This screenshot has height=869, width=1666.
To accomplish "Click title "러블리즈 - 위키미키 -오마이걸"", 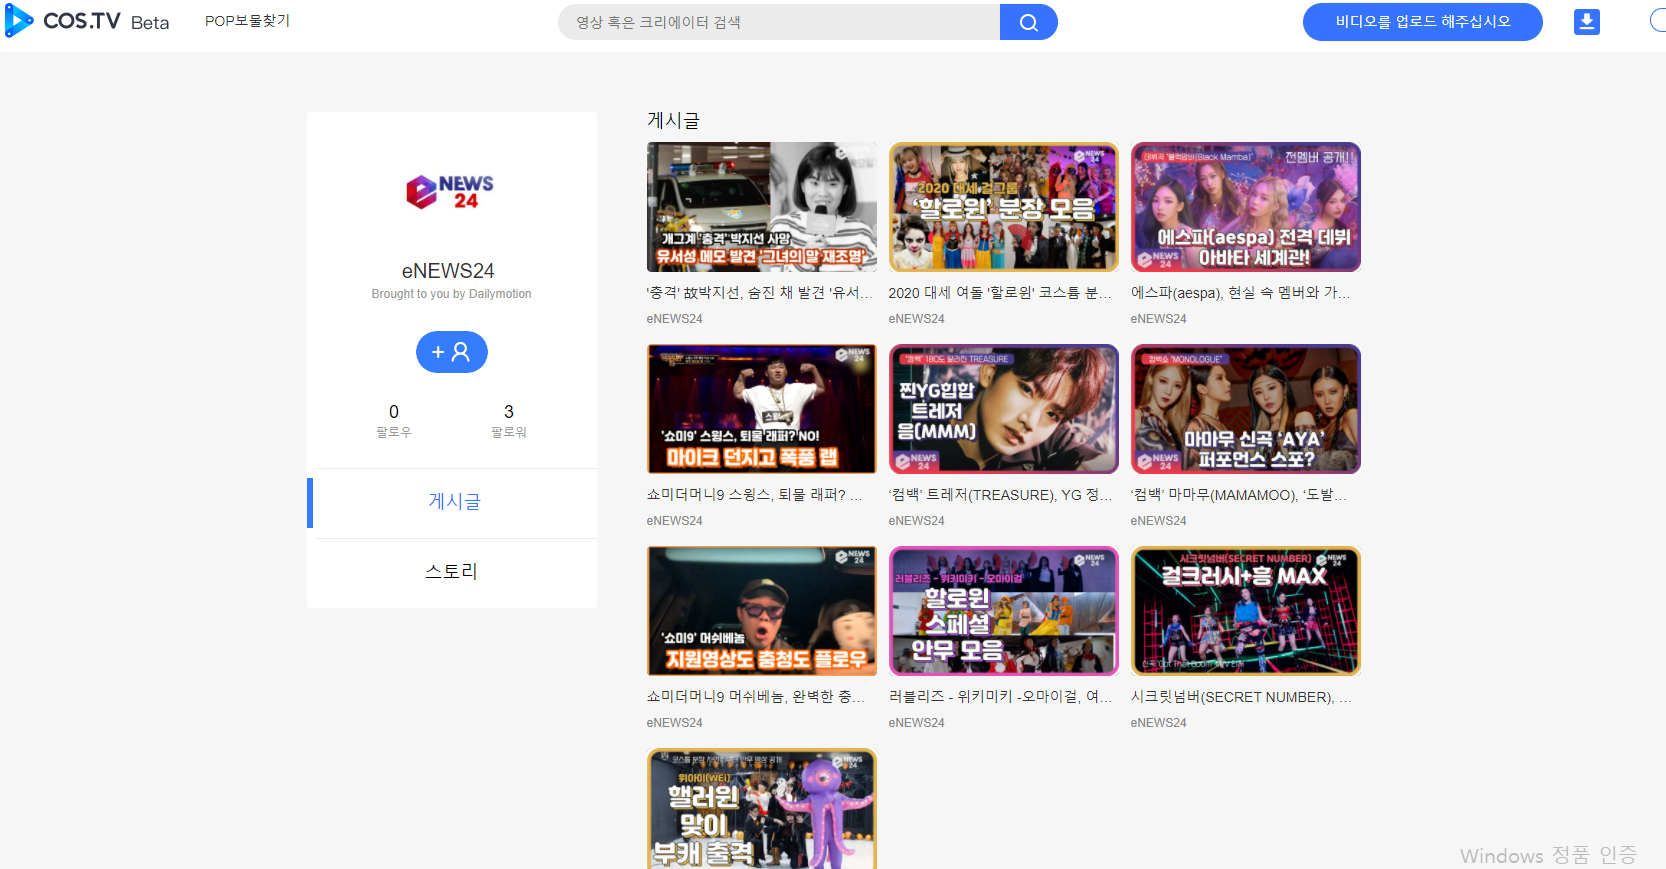I will pyautogui.click(x=1000, y=697).
